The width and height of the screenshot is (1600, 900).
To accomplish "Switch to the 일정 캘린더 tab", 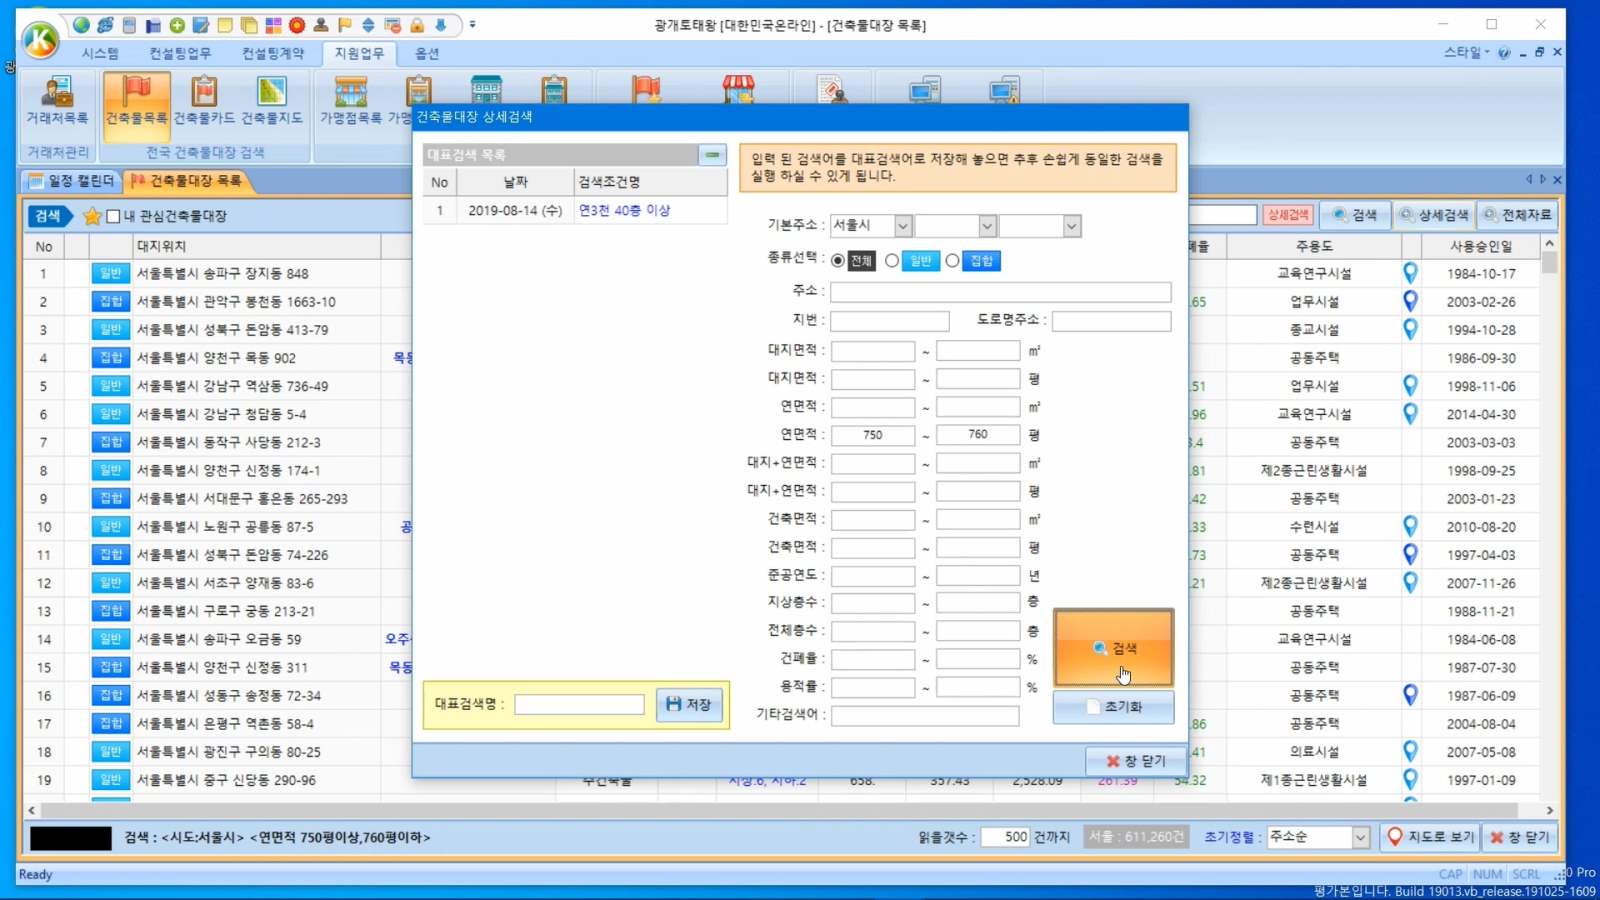I will tap(72, 181).
